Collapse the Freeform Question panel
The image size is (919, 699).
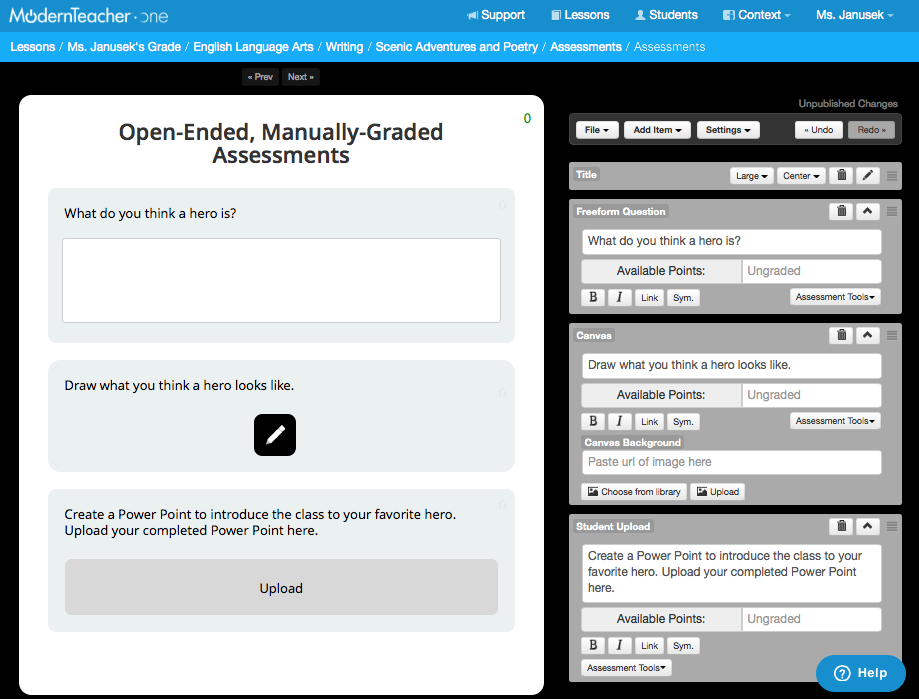[868, 211]
